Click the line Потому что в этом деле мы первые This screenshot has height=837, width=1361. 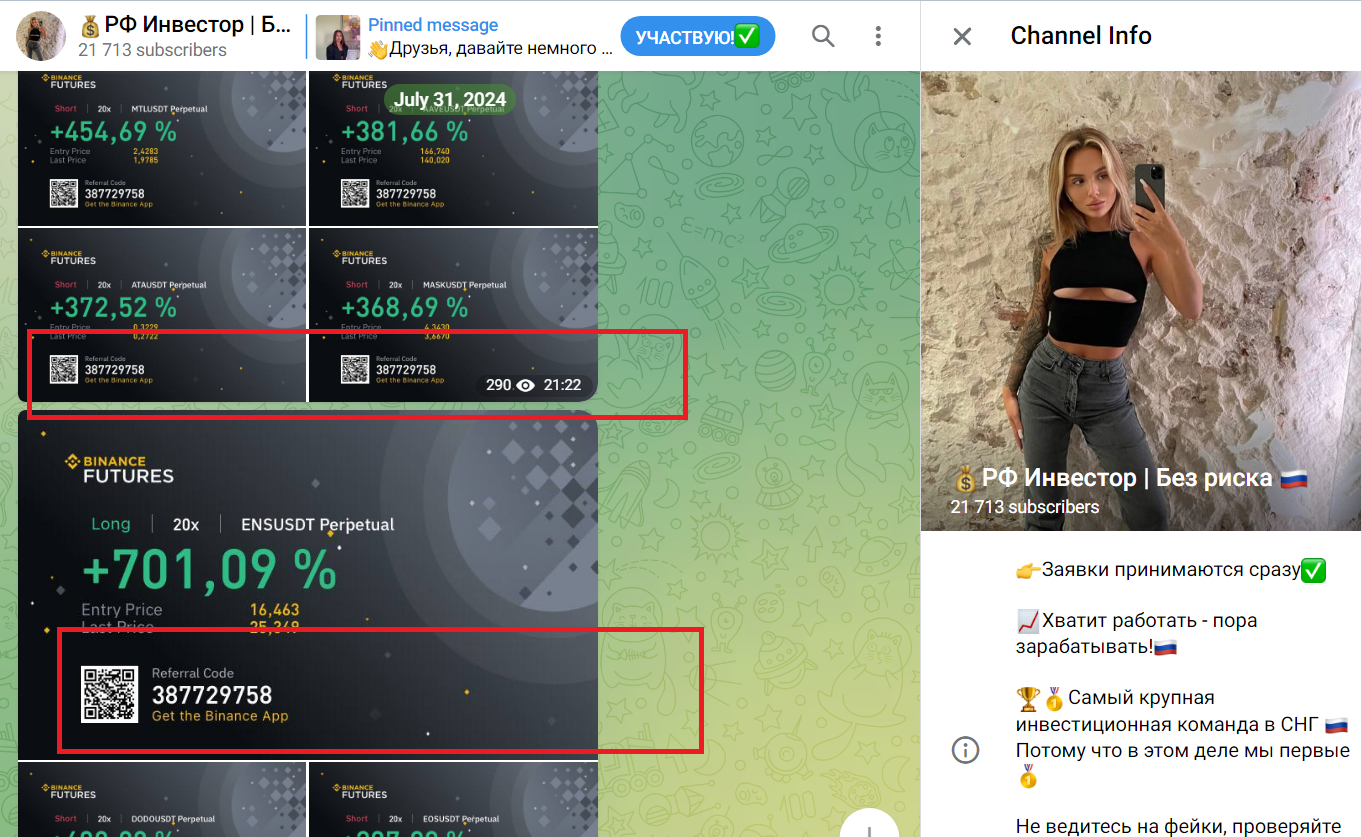(1183, 750)
